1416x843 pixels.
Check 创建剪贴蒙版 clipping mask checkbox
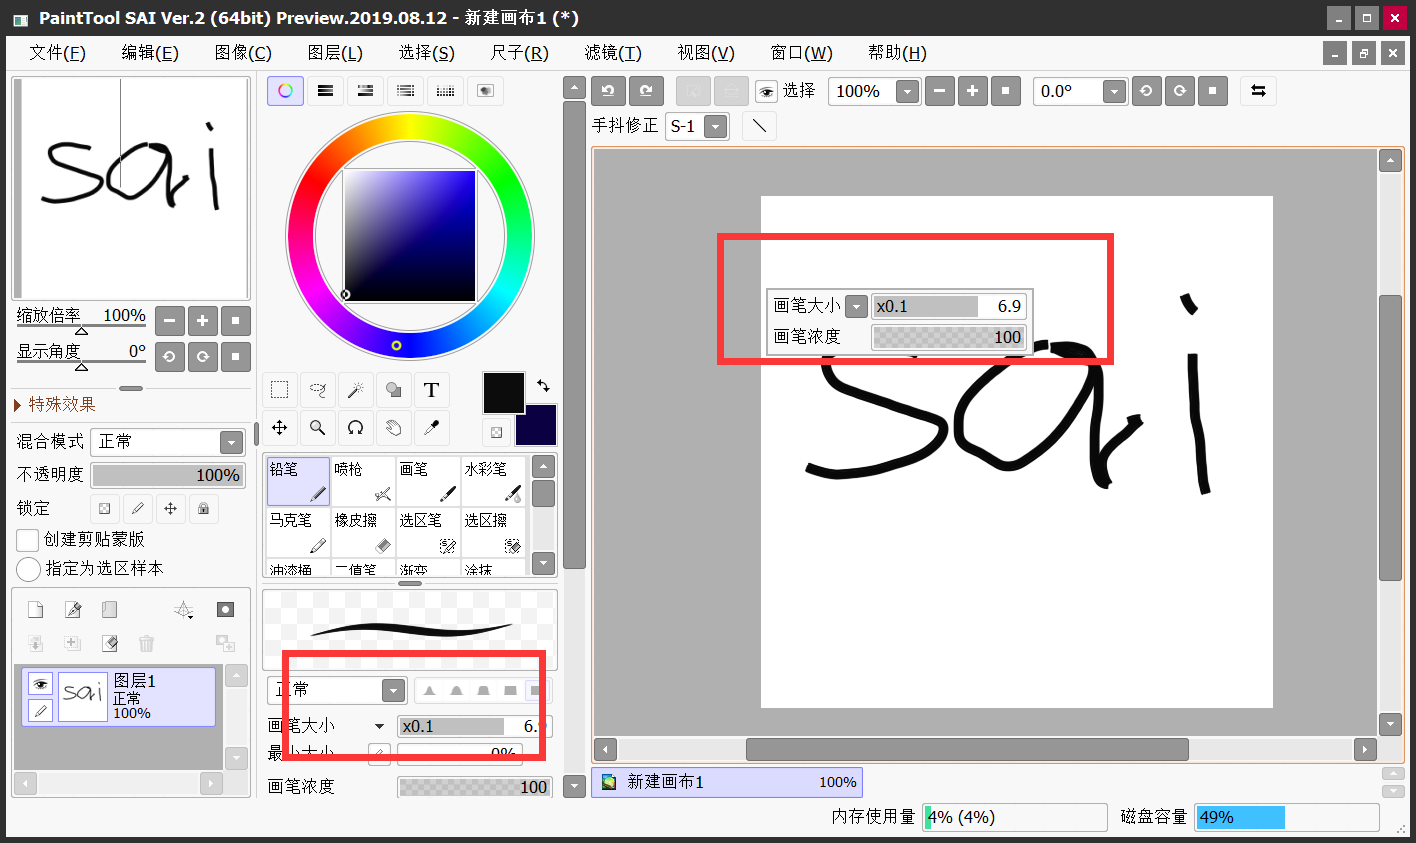(x=28, y=540)
